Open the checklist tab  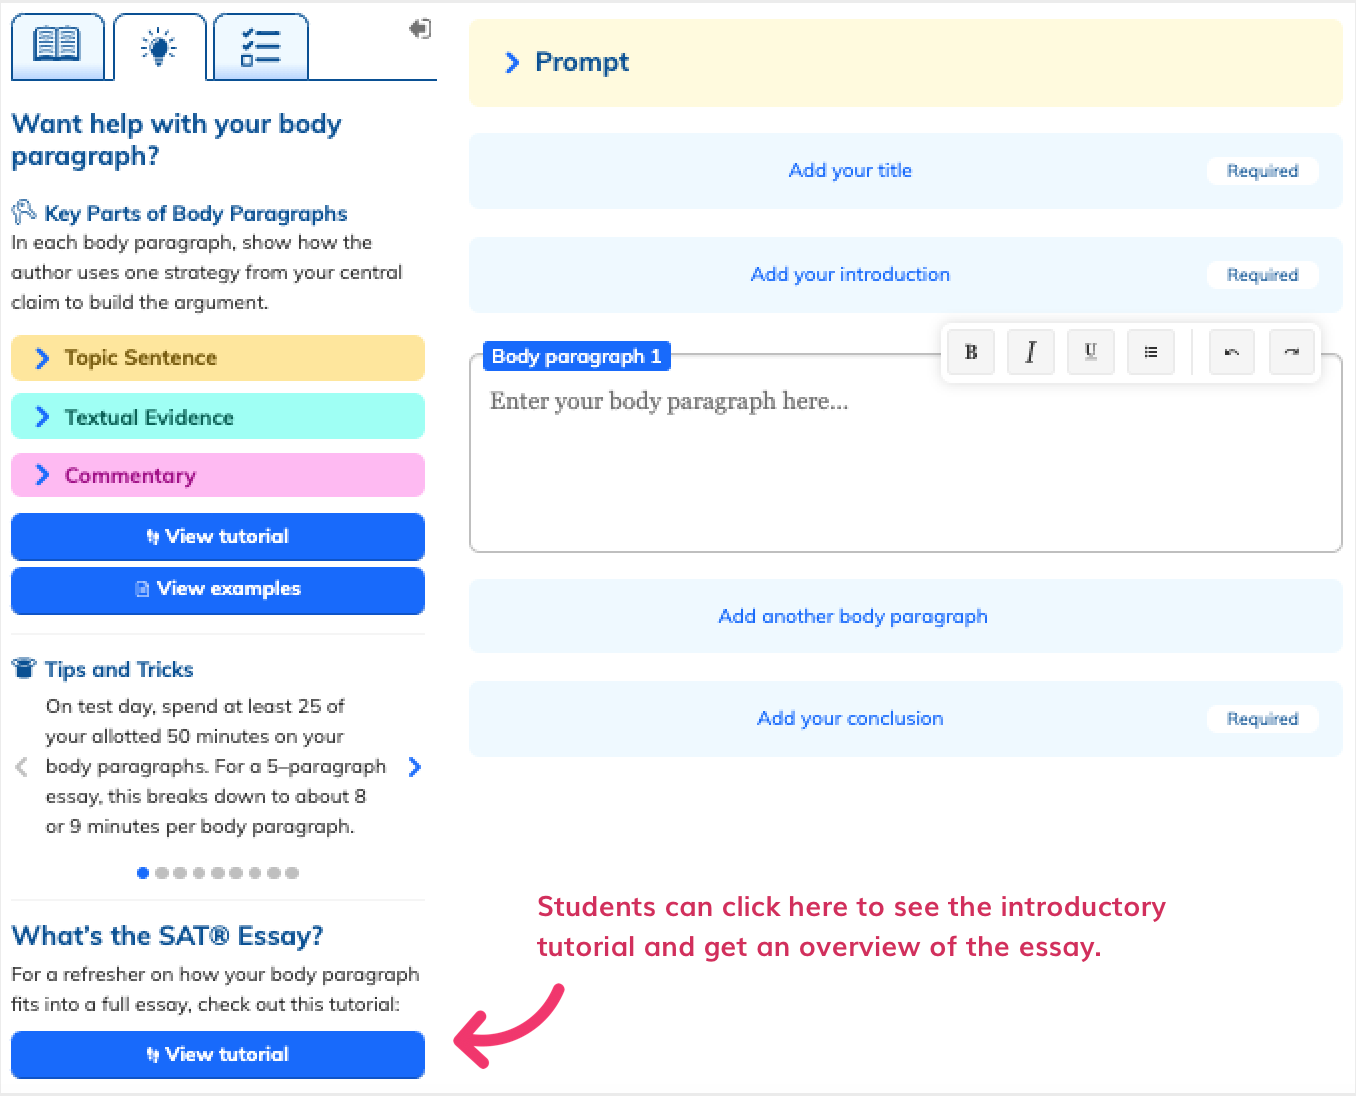[260, 44]
